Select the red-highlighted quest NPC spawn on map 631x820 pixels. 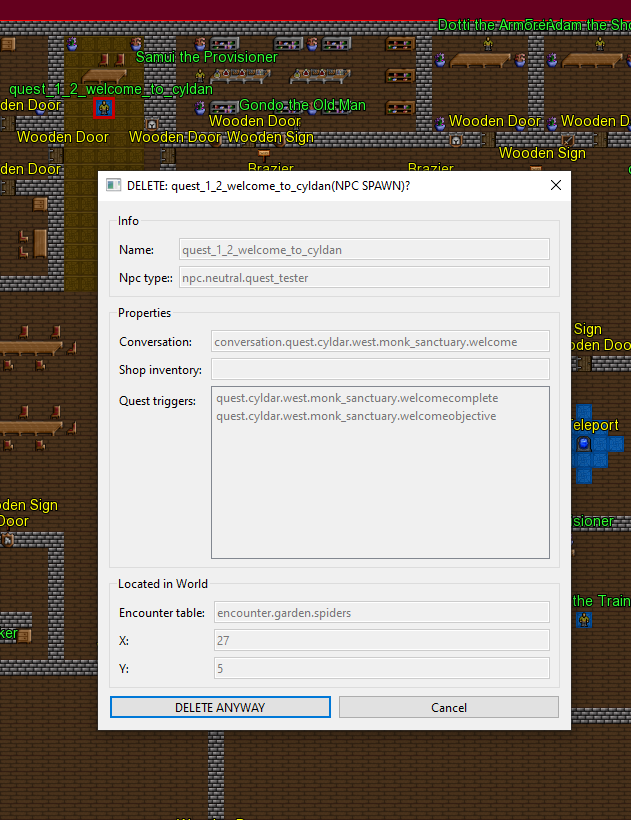pos(104,108)
